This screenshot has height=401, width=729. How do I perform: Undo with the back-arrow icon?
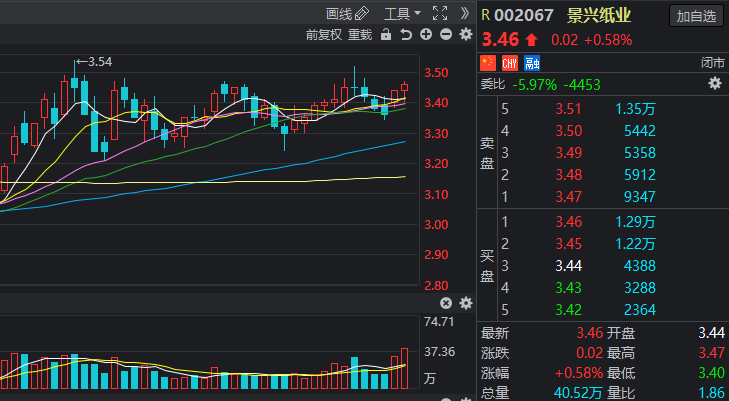406,34
